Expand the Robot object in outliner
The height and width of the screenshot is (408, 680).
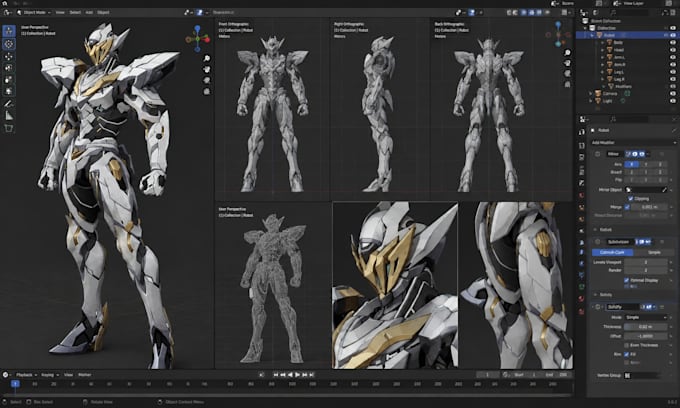coord(592,35)
